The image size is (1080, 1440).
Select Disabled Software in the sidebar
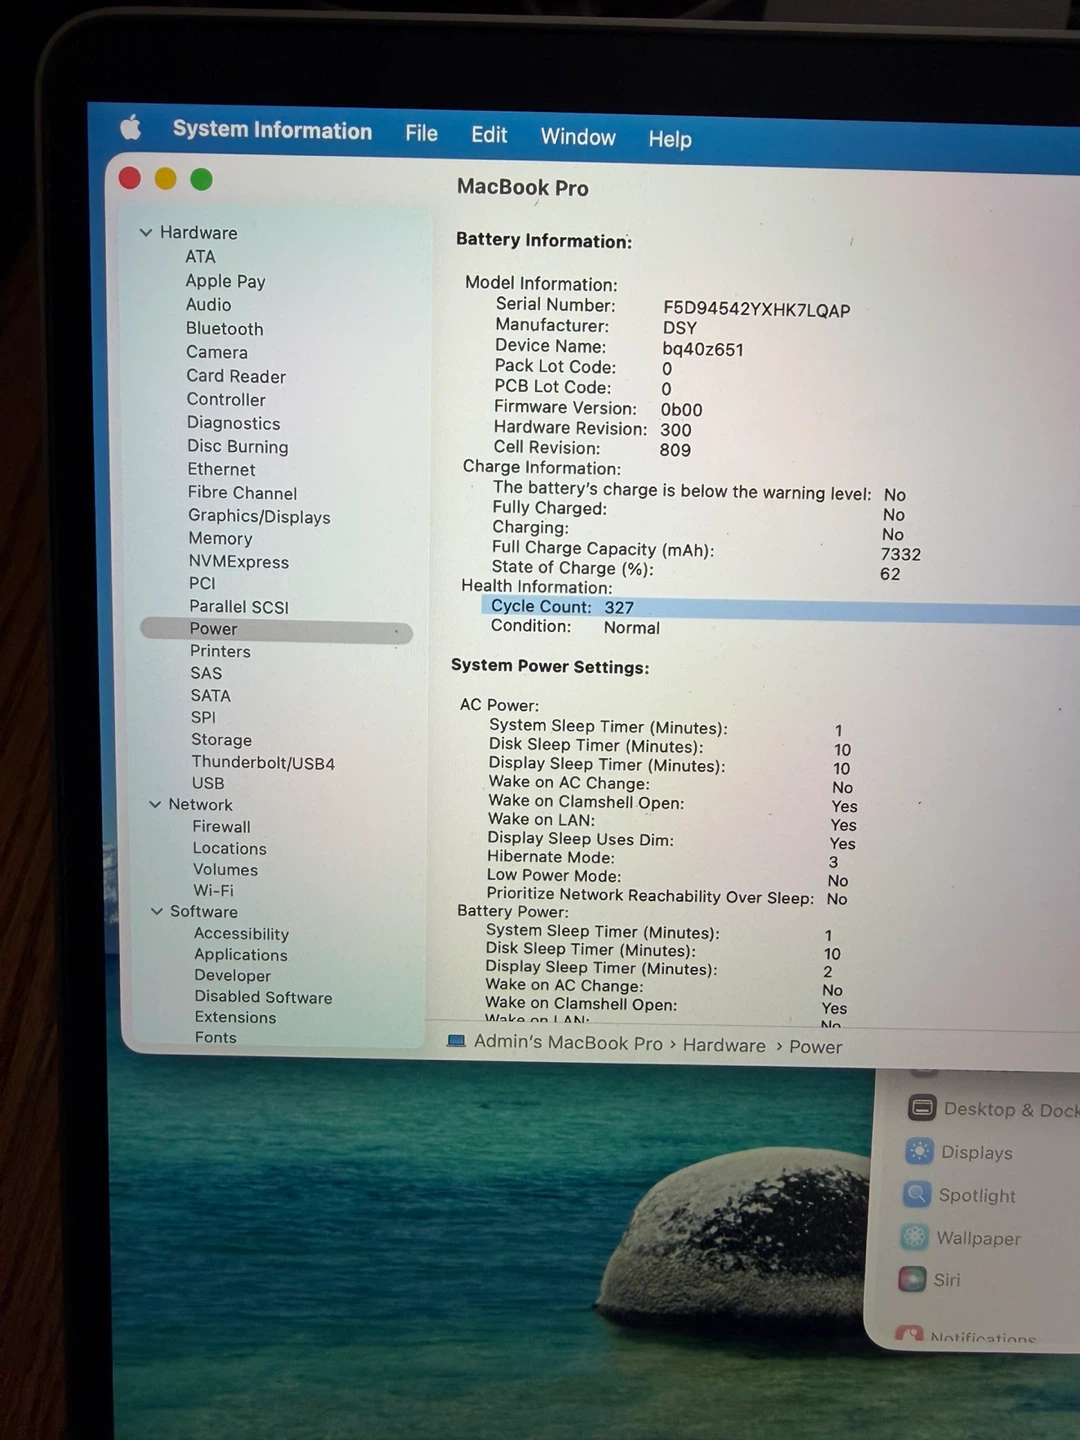point(264,997)
